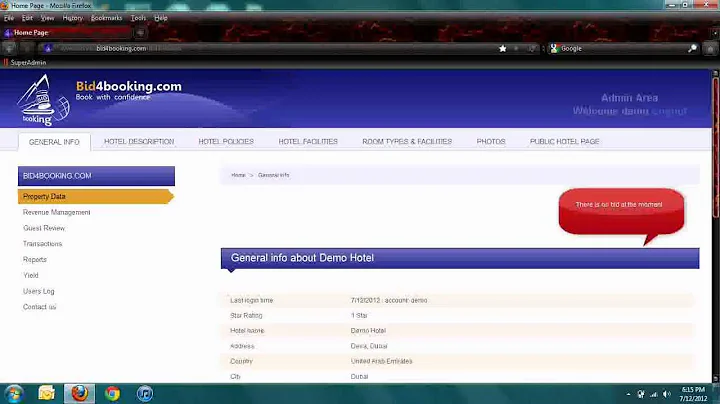Open the Tools menu
This screenshot has width=720, height=404.
[x=138, y=18]
